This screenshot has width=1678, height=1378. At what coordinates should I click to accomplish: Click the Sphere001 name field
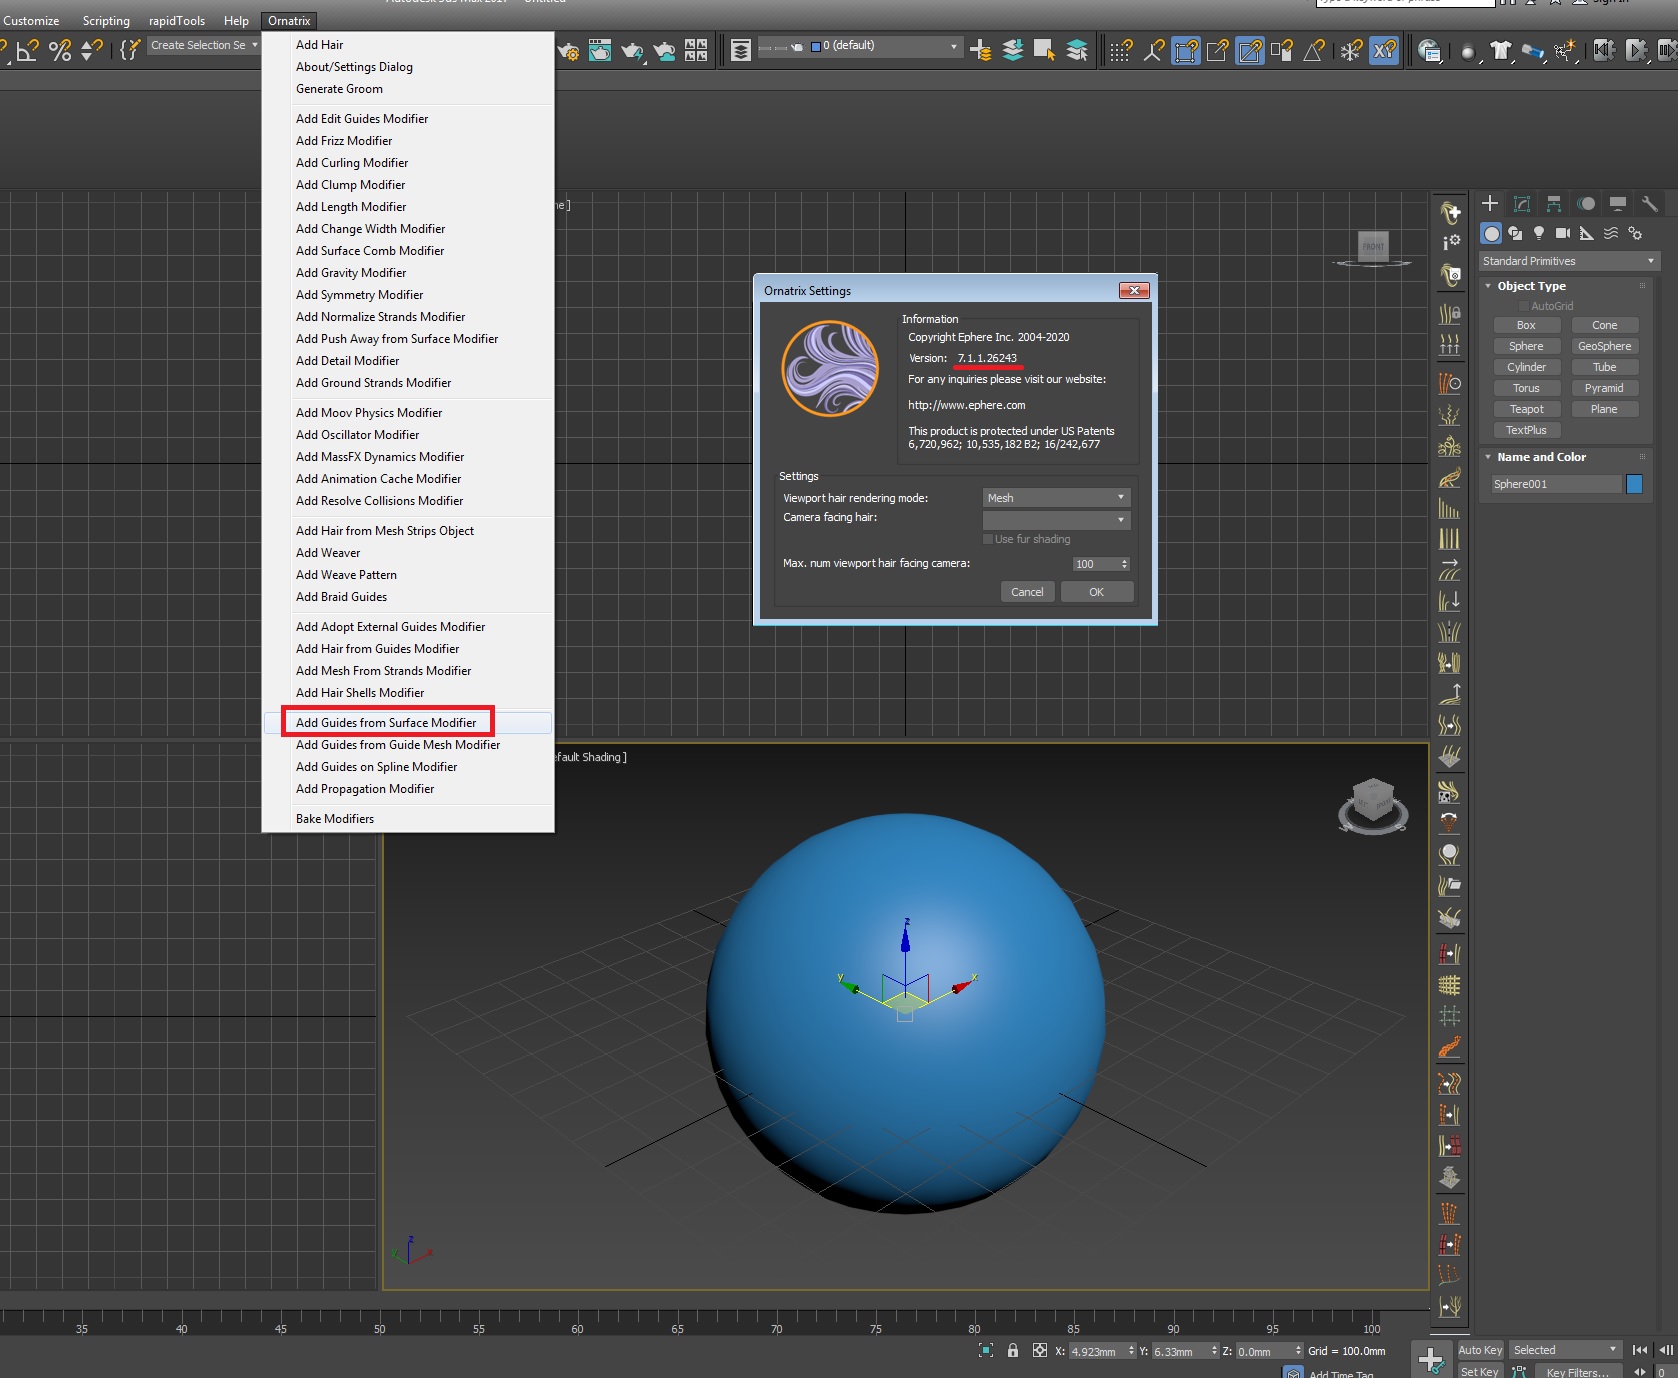coord(1555,484)
